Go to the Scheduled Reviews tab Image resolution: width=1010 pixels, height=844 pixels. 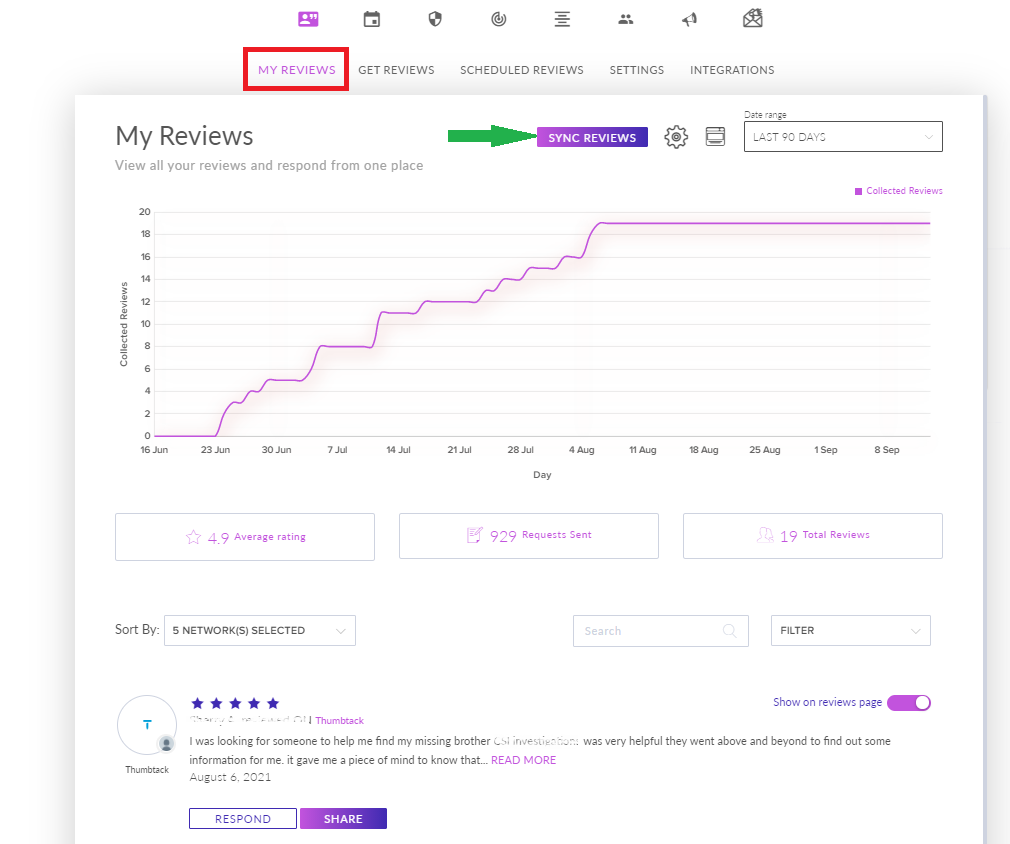(x=521, y=70)
